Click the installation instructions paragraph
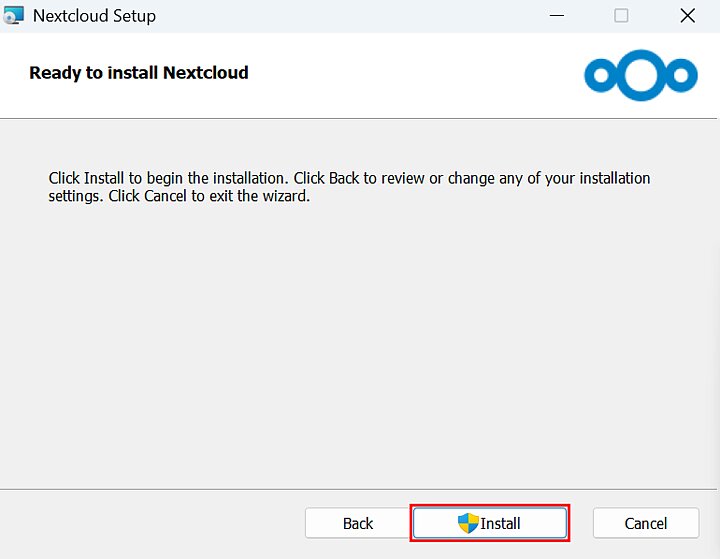Screen dimensions: 720x559 (349, 187)
